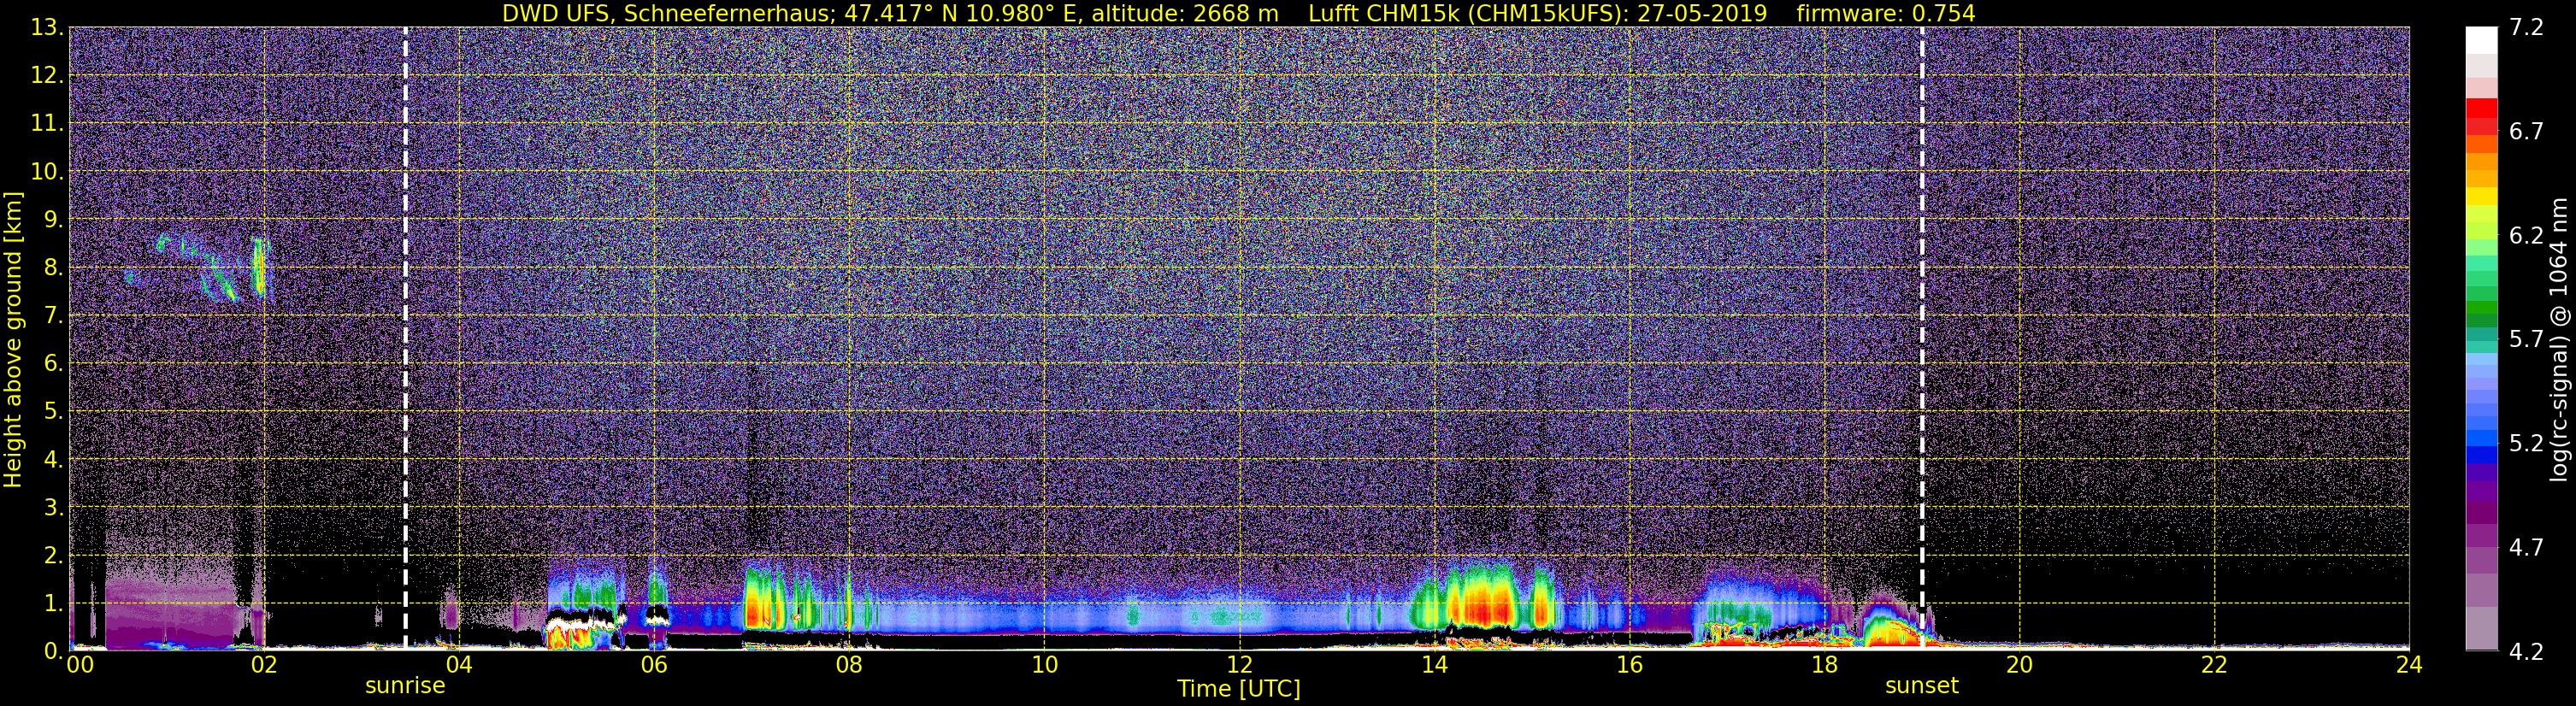
Task: Click the colorbar tick label 4.2
Action: [2526, 652]
